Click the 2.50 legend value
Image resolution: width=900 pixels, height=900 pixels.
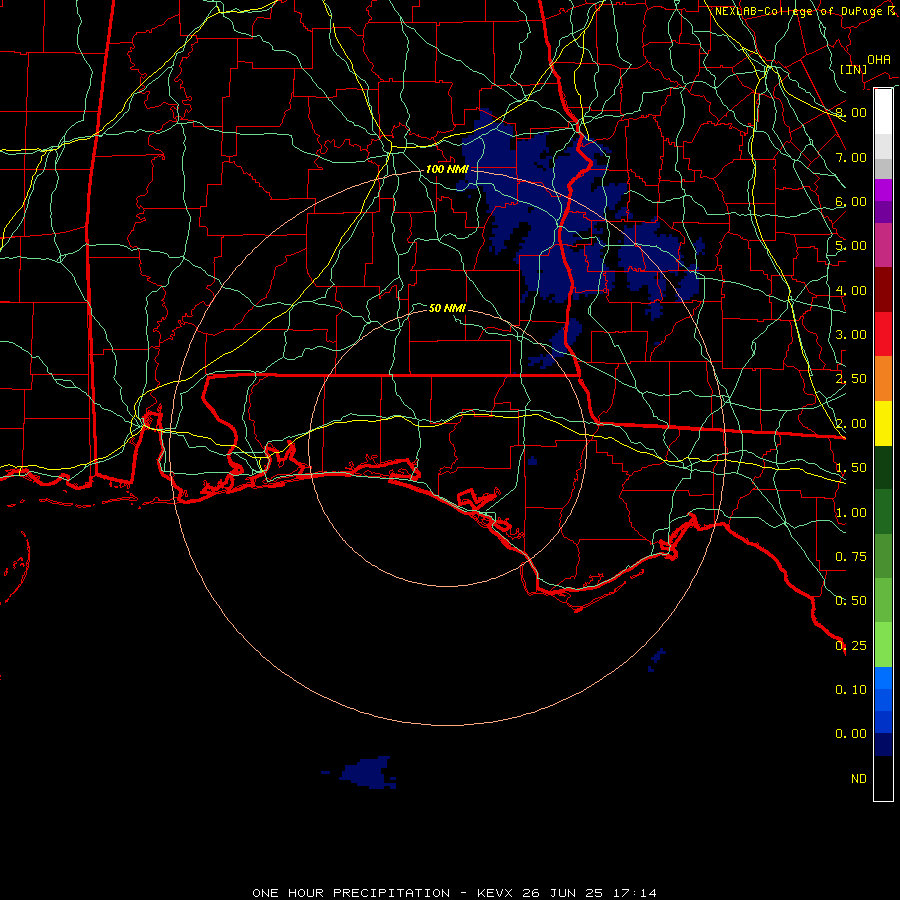[x=851, y=379]
